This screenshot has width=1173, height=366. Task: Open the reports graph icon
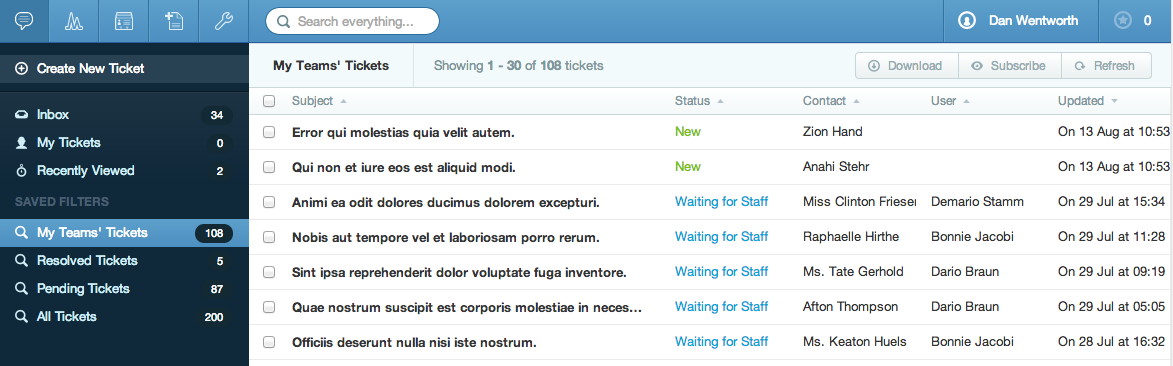[73, 21]
